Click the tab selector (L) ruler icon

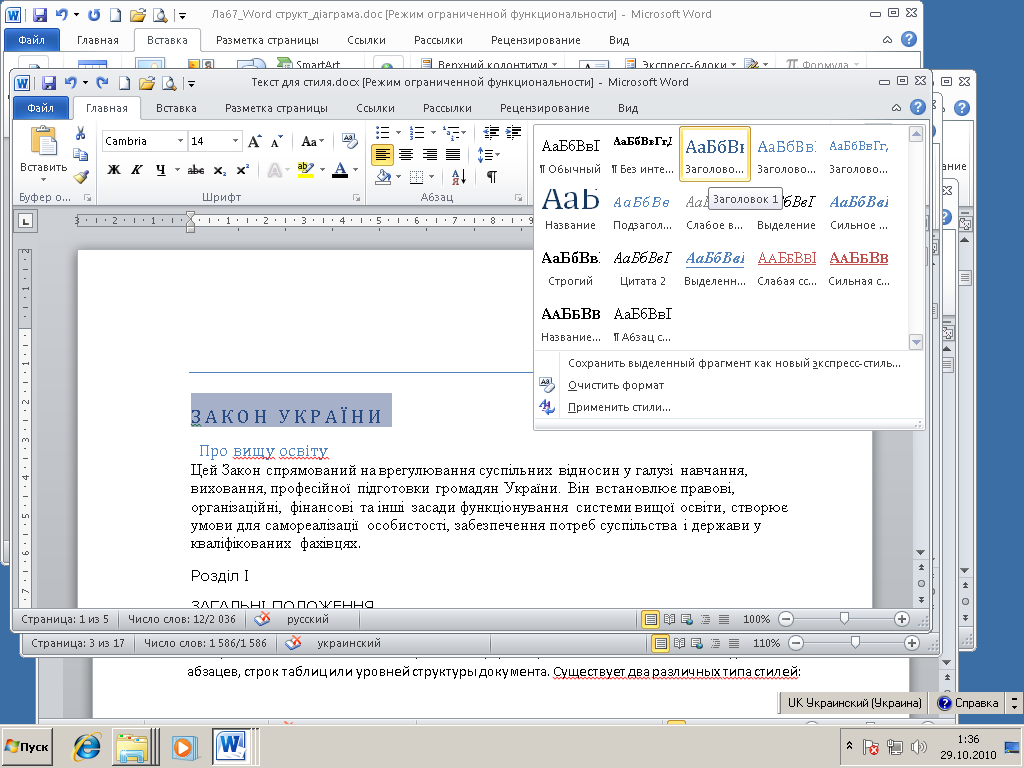click(x=25, y=221)
